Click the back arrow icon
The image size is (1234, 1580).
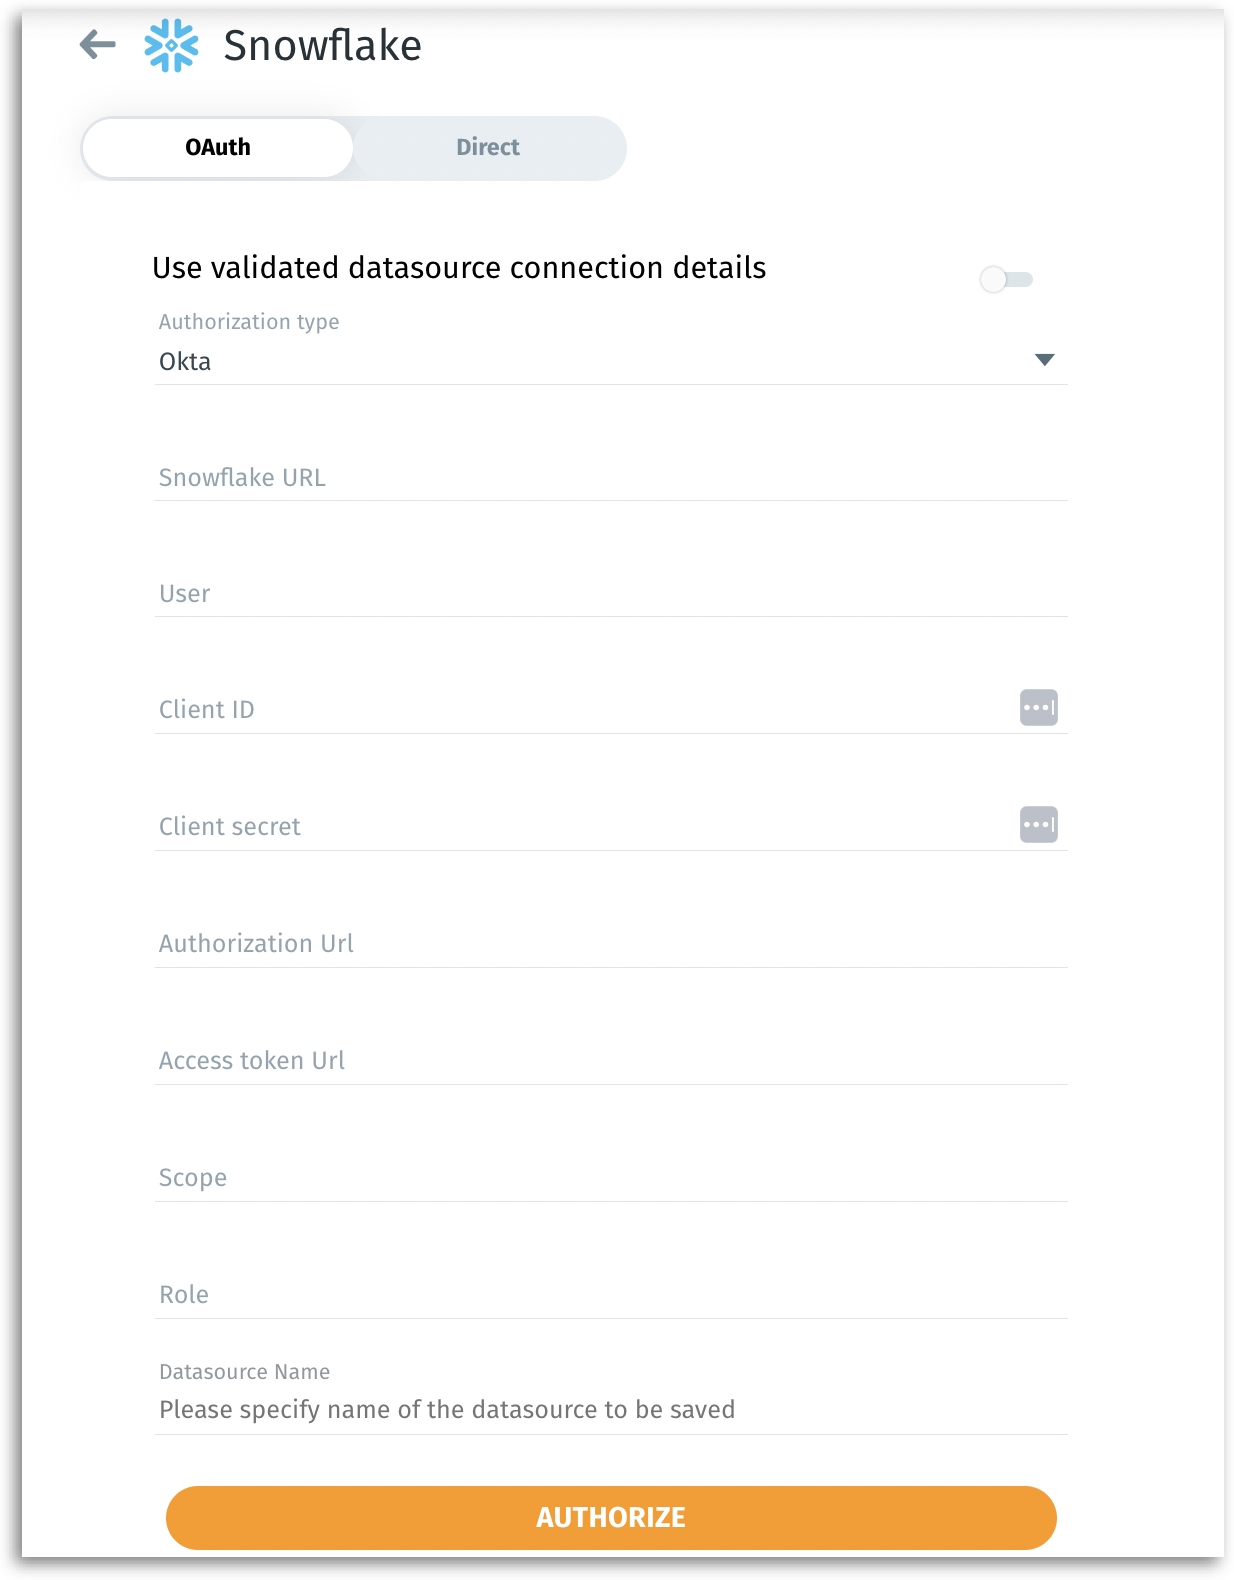click(98, 45)
